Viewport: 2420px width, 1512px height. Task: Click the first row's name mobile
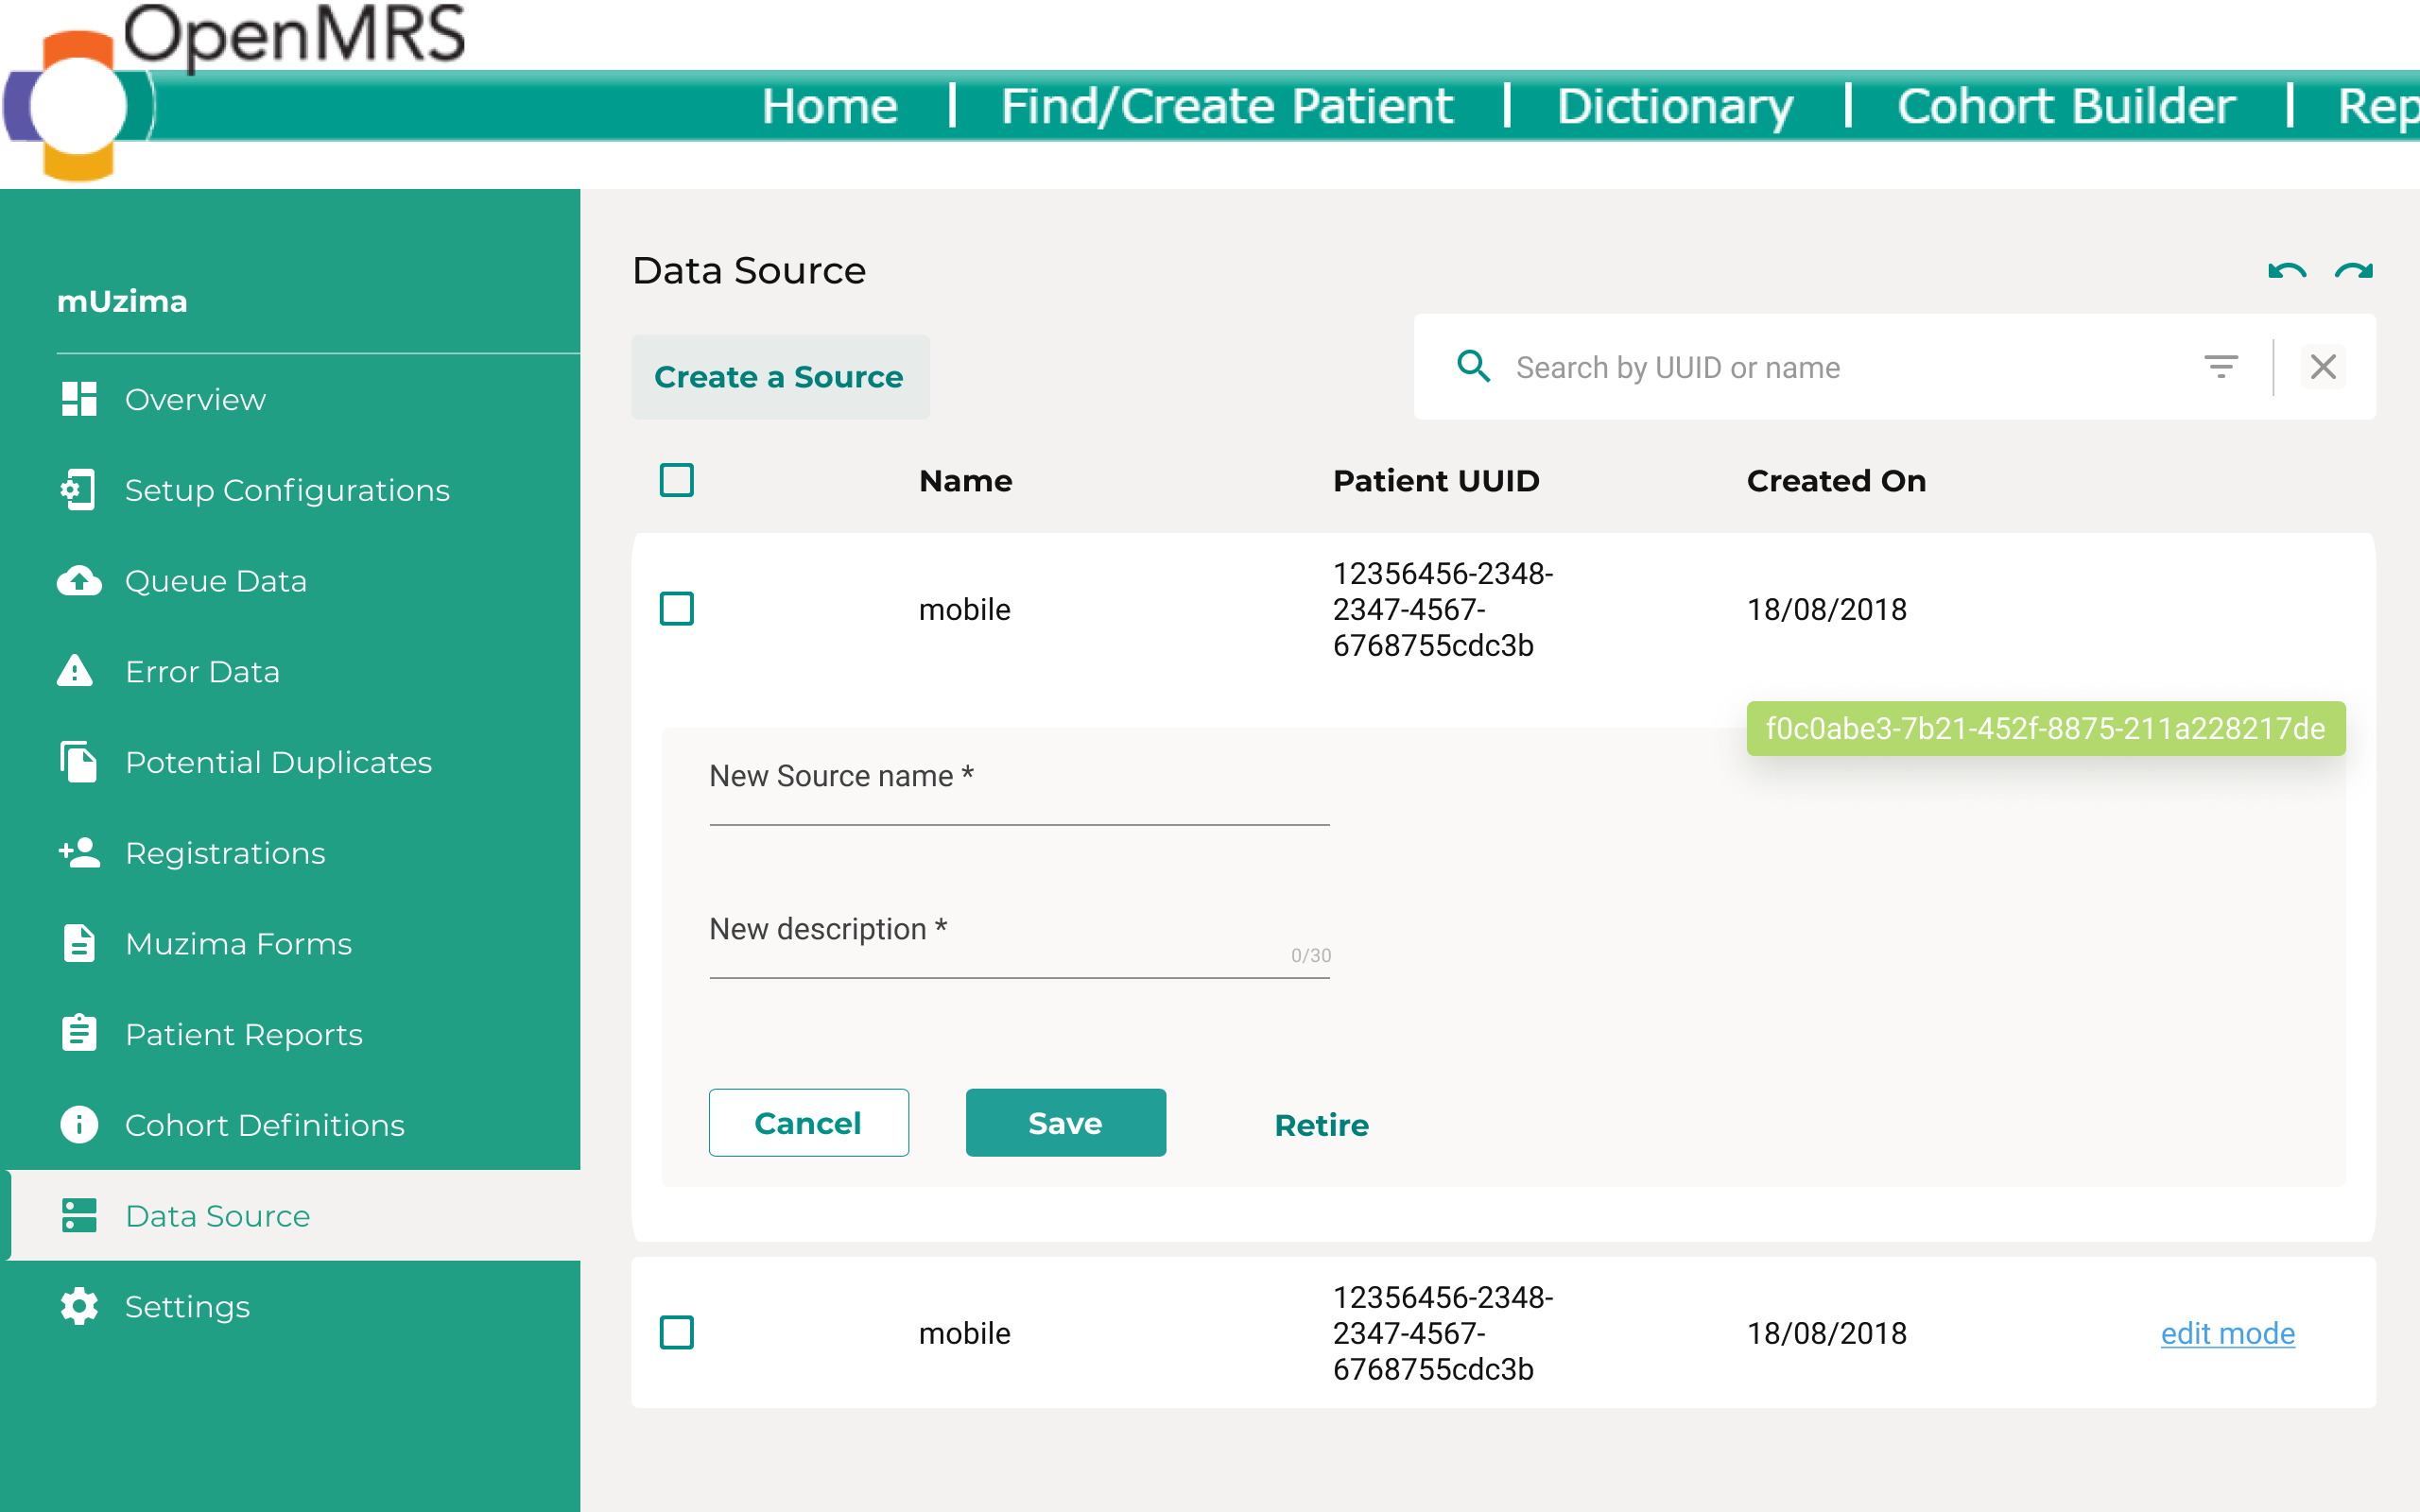[x=964, y=609]
